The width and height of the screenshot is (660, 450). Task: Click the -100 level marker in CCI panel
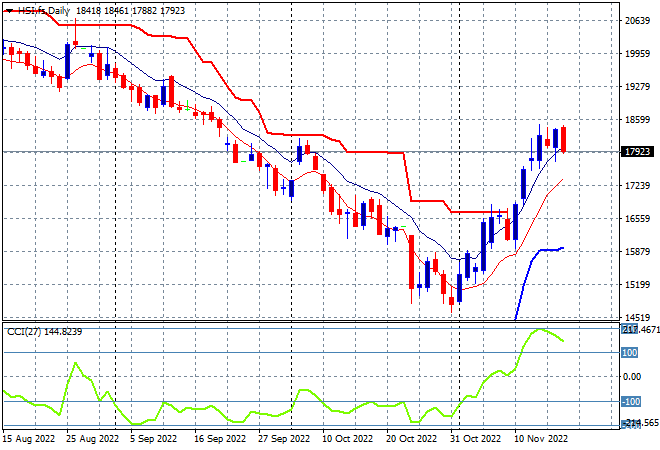click(x=631, y=402)
